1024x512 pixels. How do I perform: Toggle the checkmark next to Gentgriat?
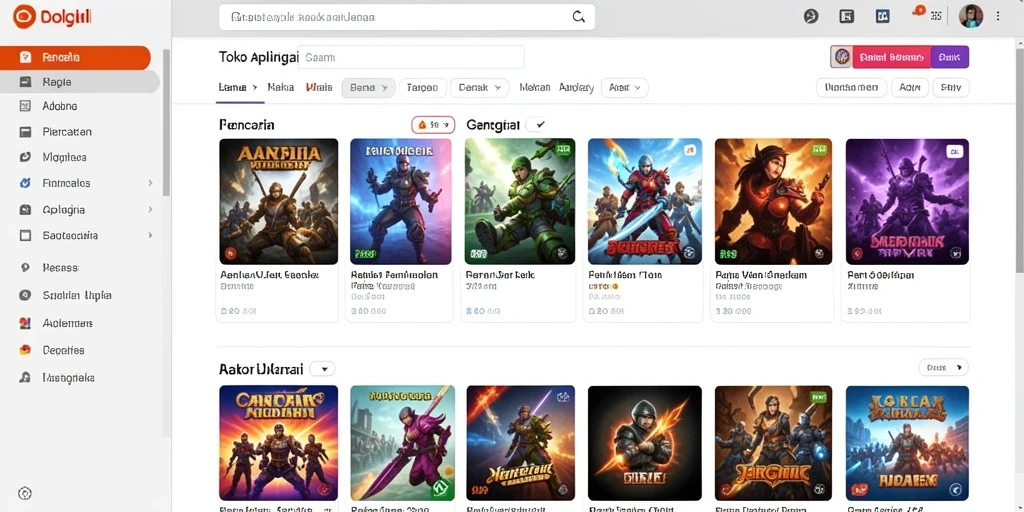[536, 124]
